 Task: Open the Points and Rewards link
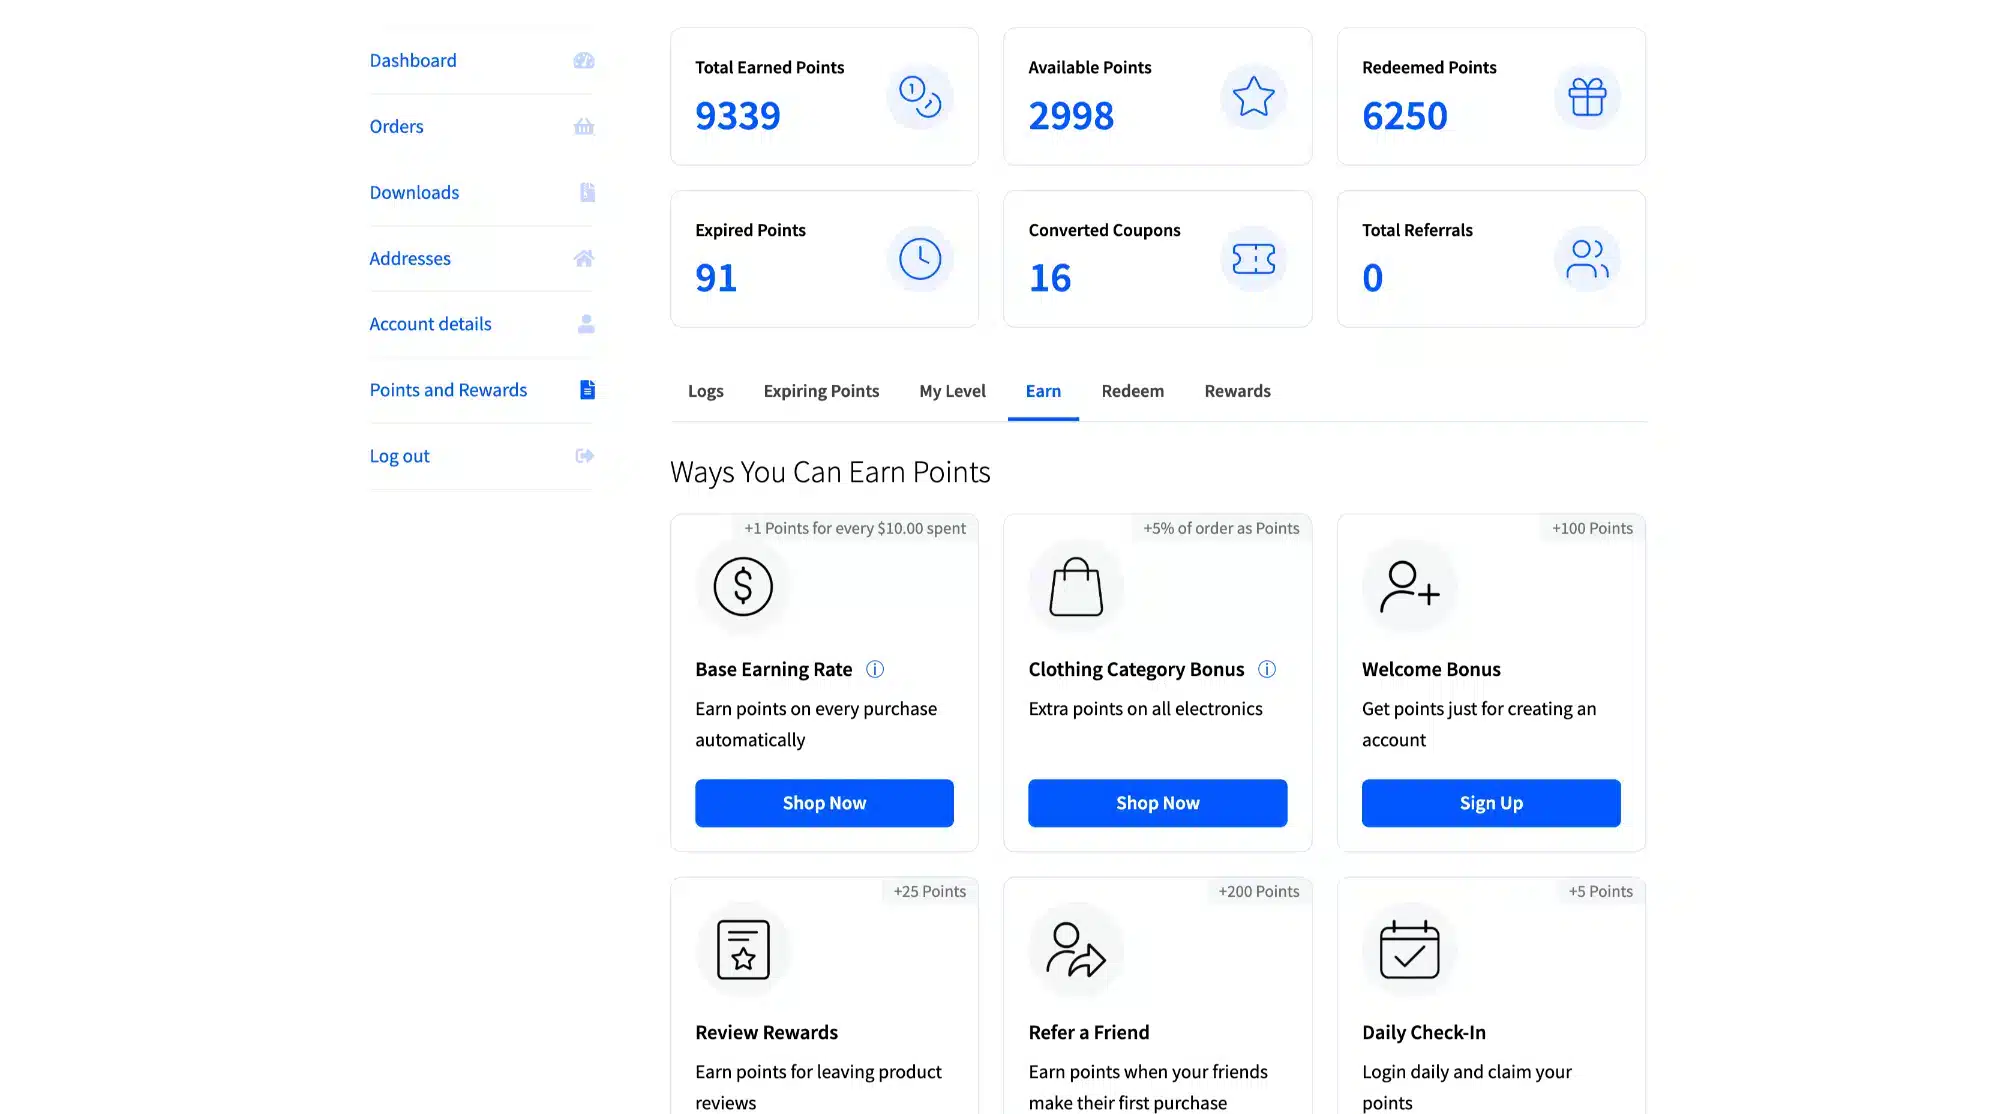point(448,390)
